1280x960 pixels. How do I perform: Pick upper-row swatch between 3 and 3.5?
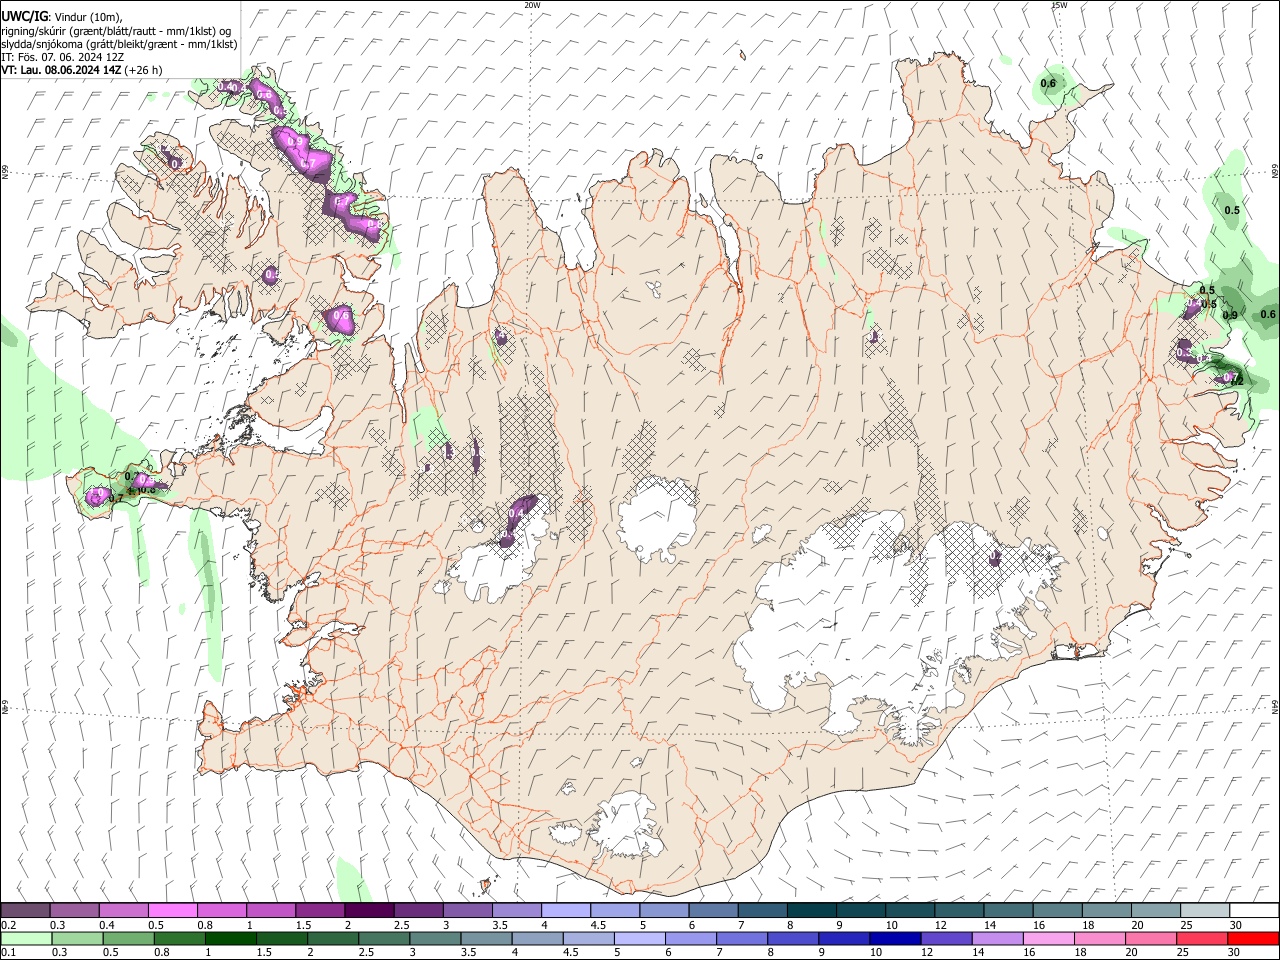point(467,910)
